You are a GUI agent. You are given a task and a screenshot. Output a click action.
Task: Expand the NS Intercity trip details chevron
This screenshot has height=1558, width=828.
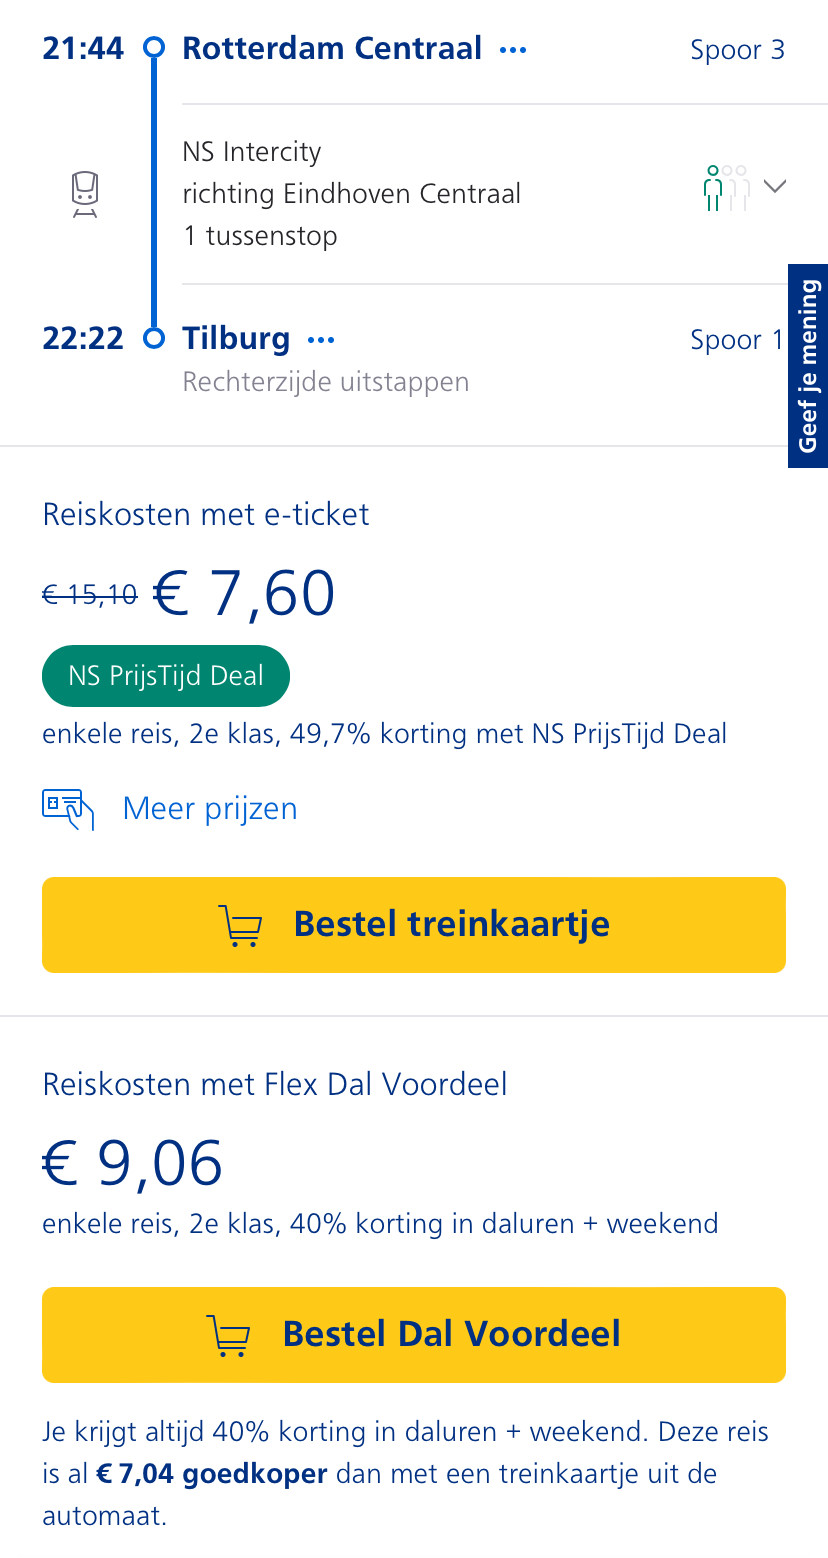[775, 186]
